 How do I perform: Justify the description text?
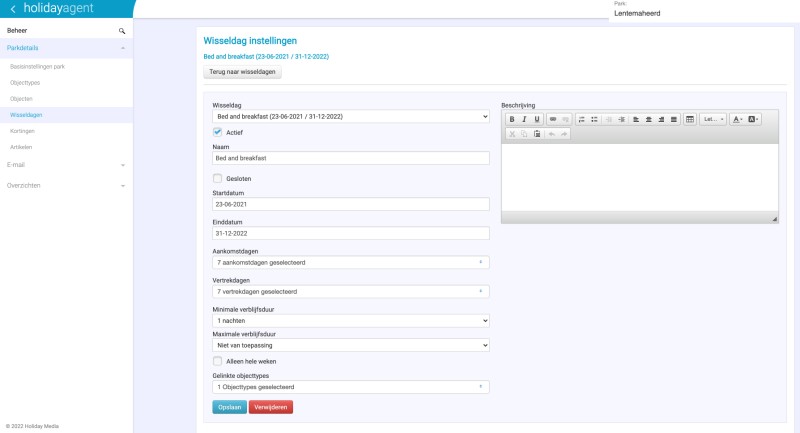[673, 119]
